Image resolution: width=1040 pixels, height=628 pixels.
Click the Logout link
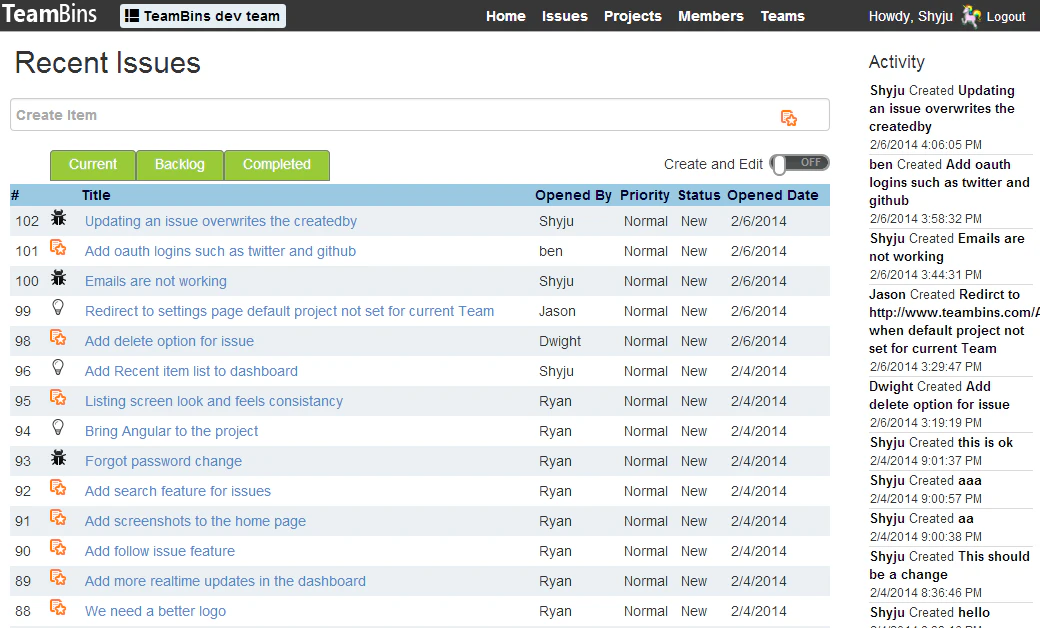tap(1006, 17)
